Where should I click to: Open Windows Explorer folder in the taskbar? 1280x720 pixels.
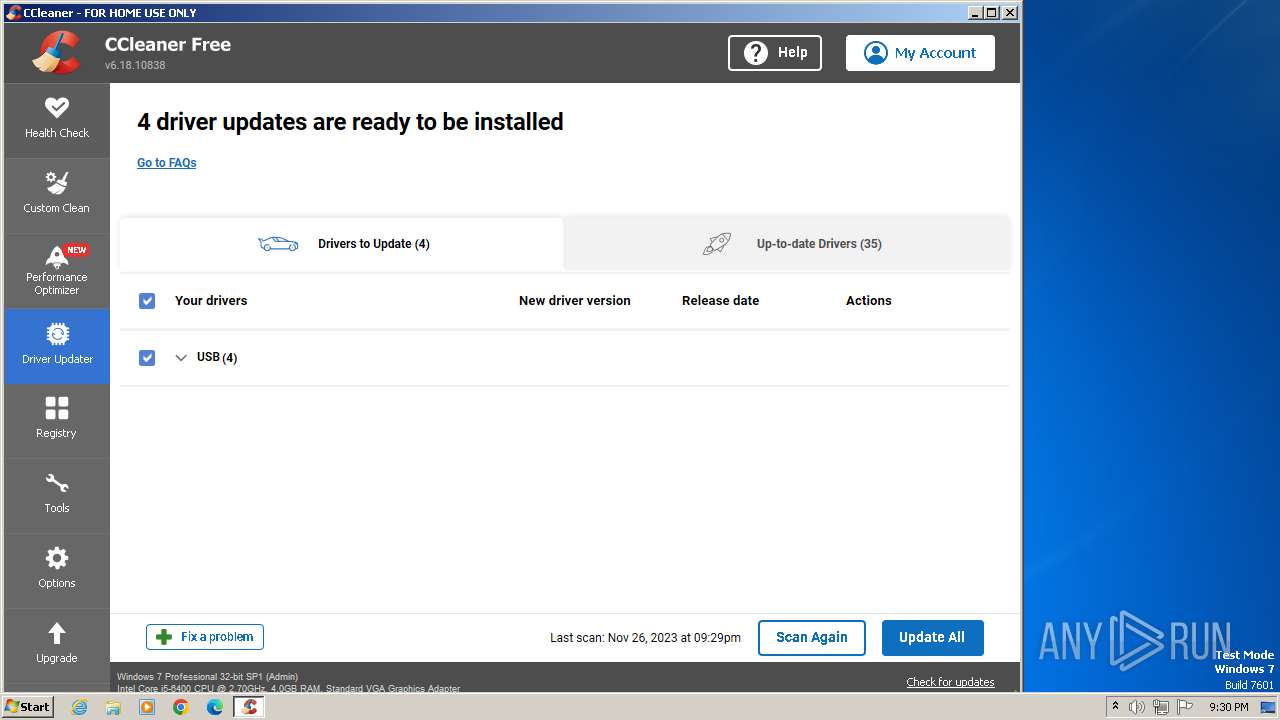click(113, 707)
